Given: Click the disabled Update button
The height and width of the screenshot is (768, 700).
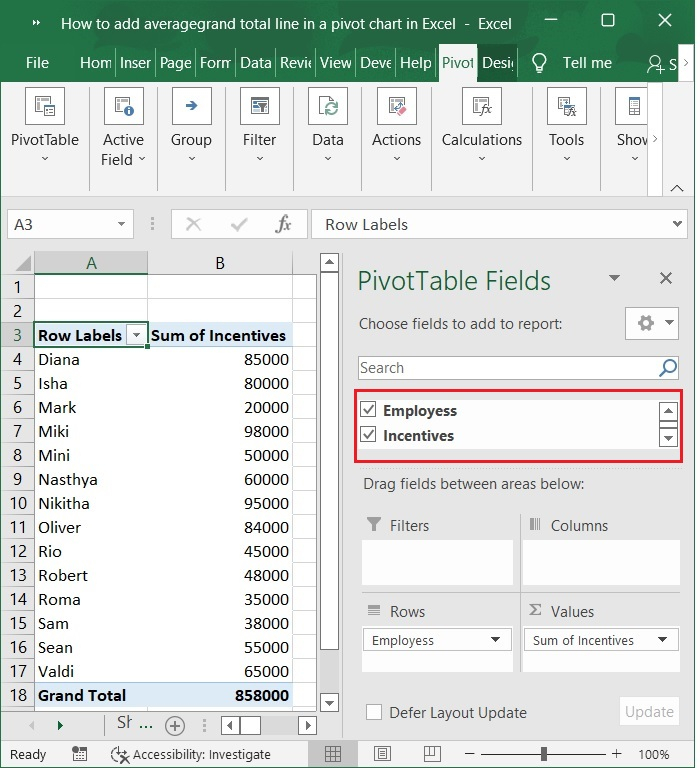Looking at the screenshot, I should coord(649,712).
